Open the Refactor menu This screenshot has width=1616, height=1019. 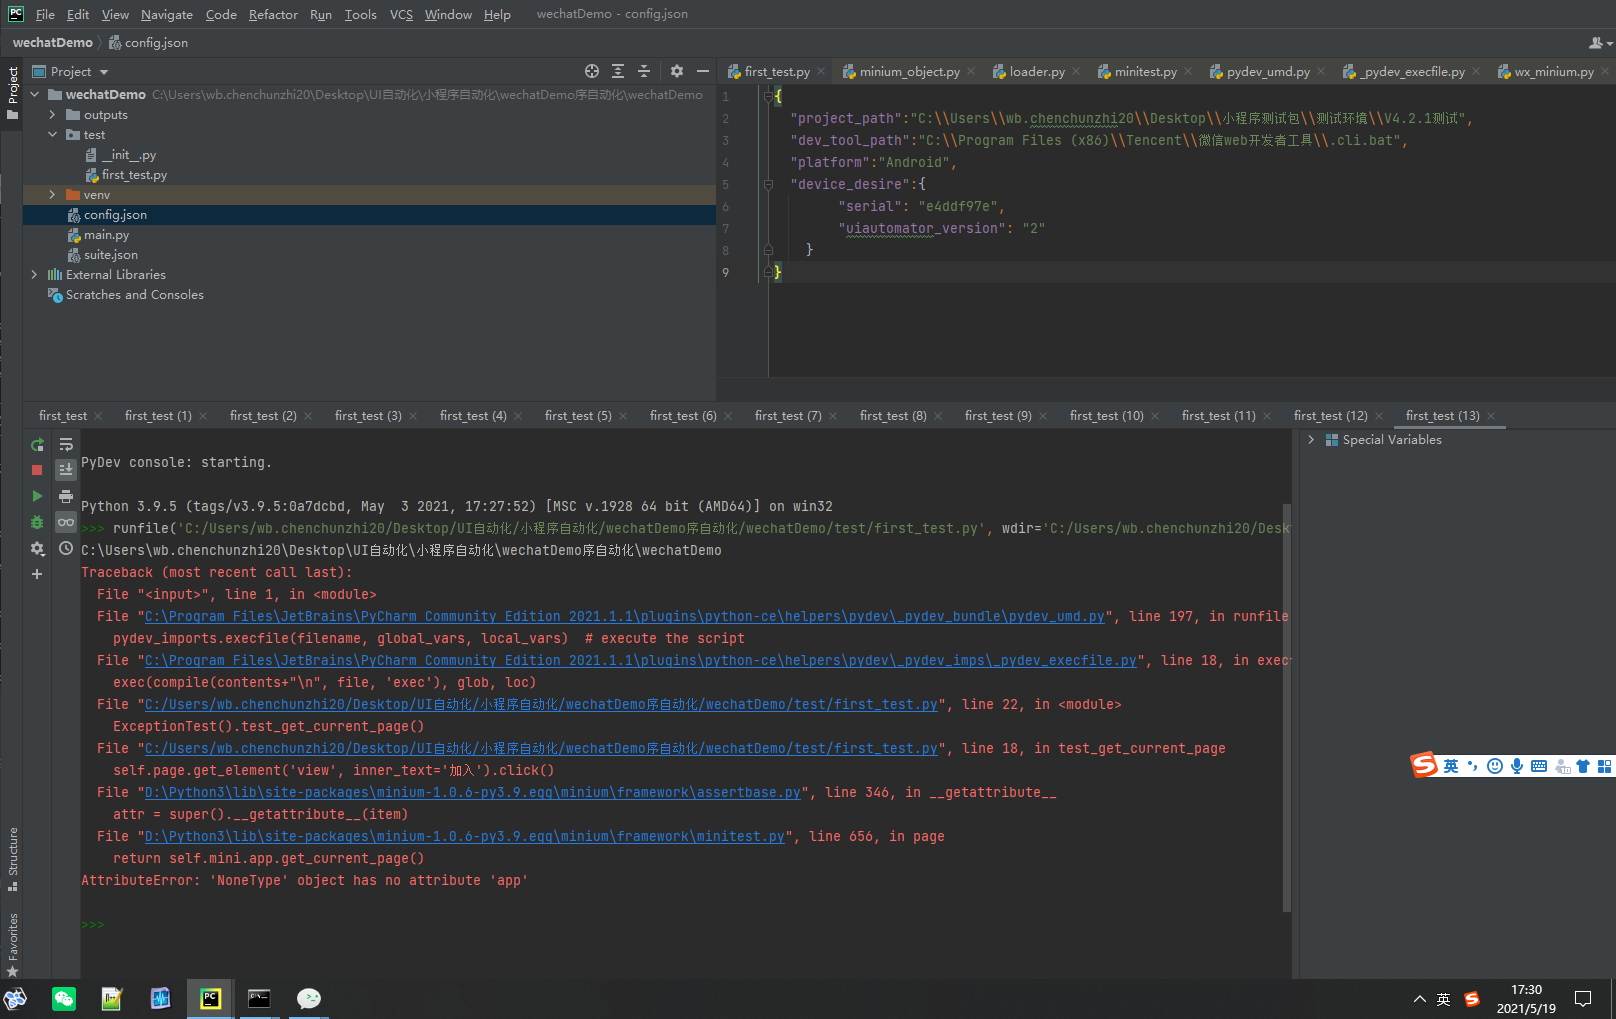click(273, 14)
